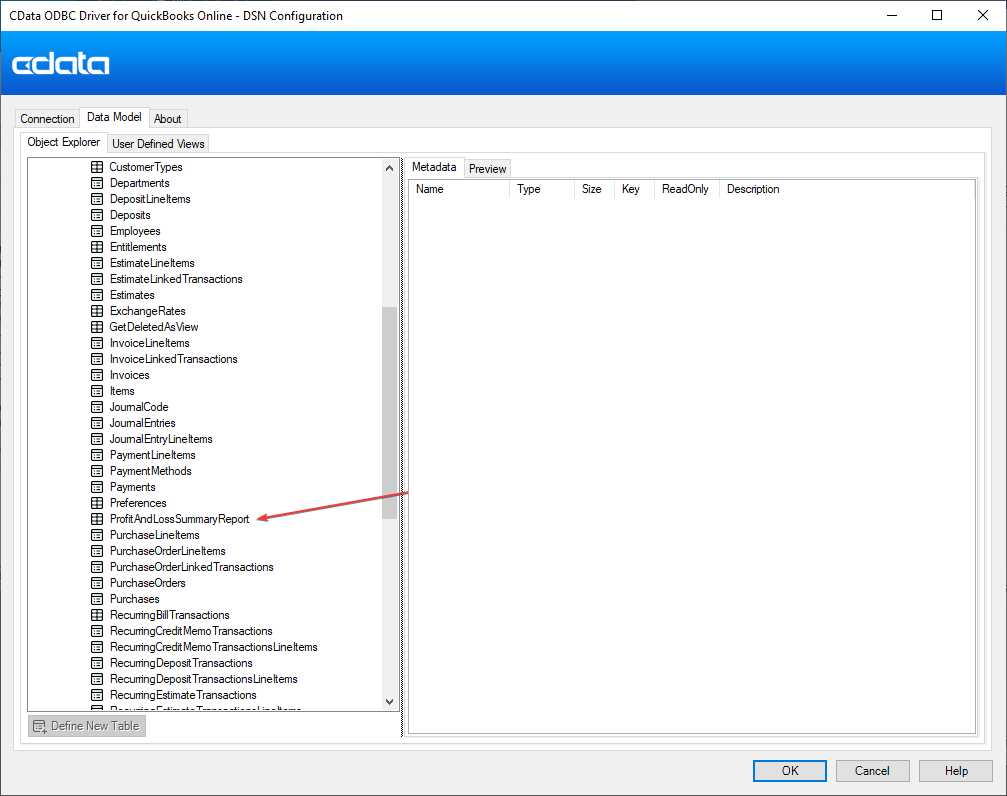This screenshot has width=1007, height=796.
Task: Click the Cancel button
Action: 872,771
